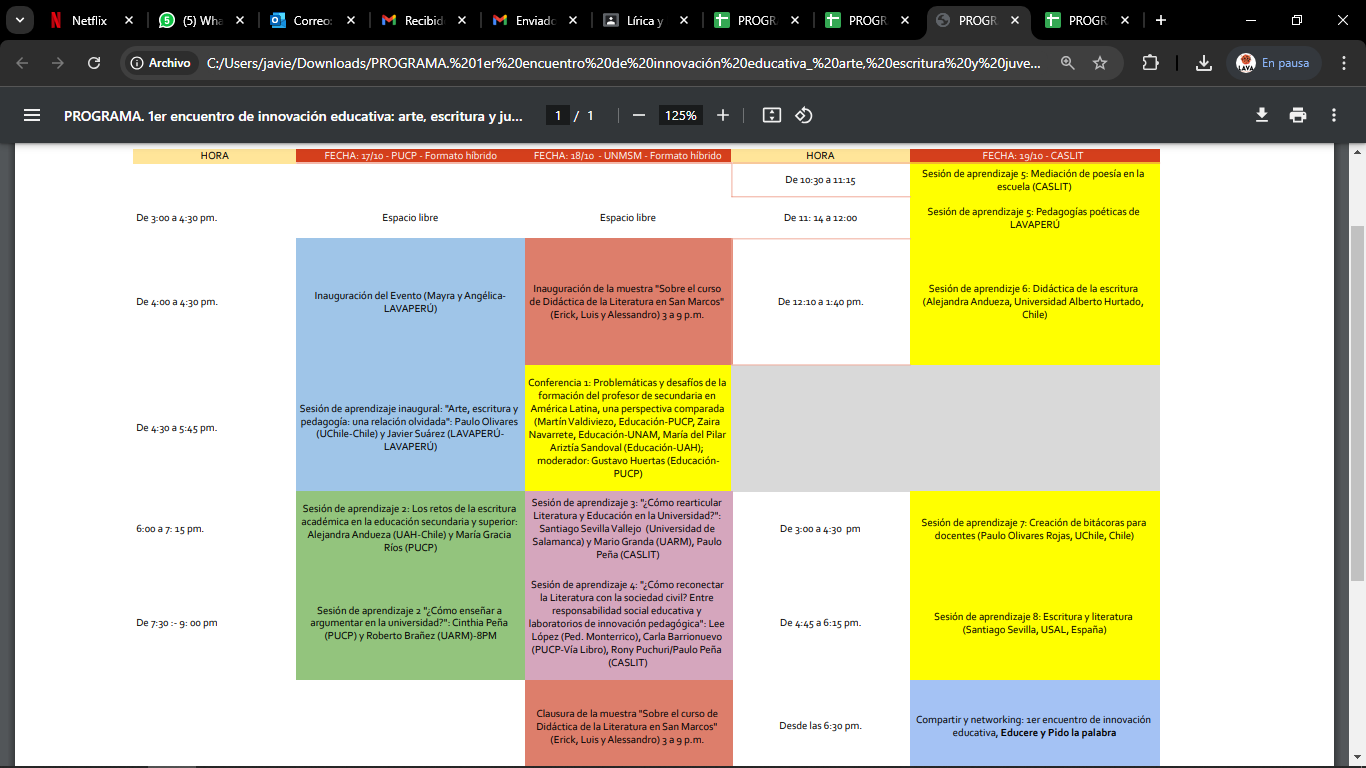Bookmark this page with the star icon

coord(1100,63)
